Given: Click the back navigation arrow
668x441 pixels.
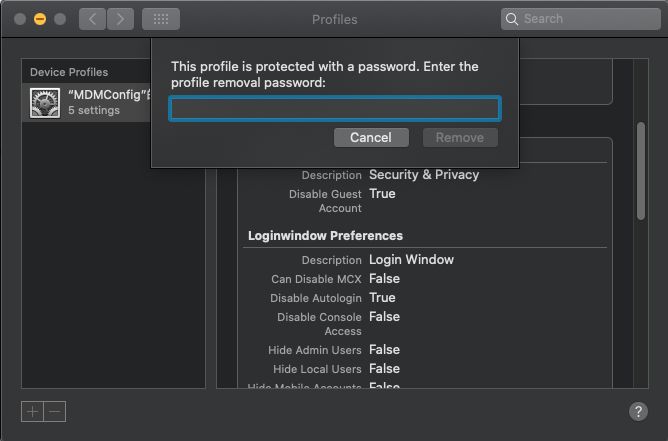Looking at the screenshot, I should click(91, 19).
